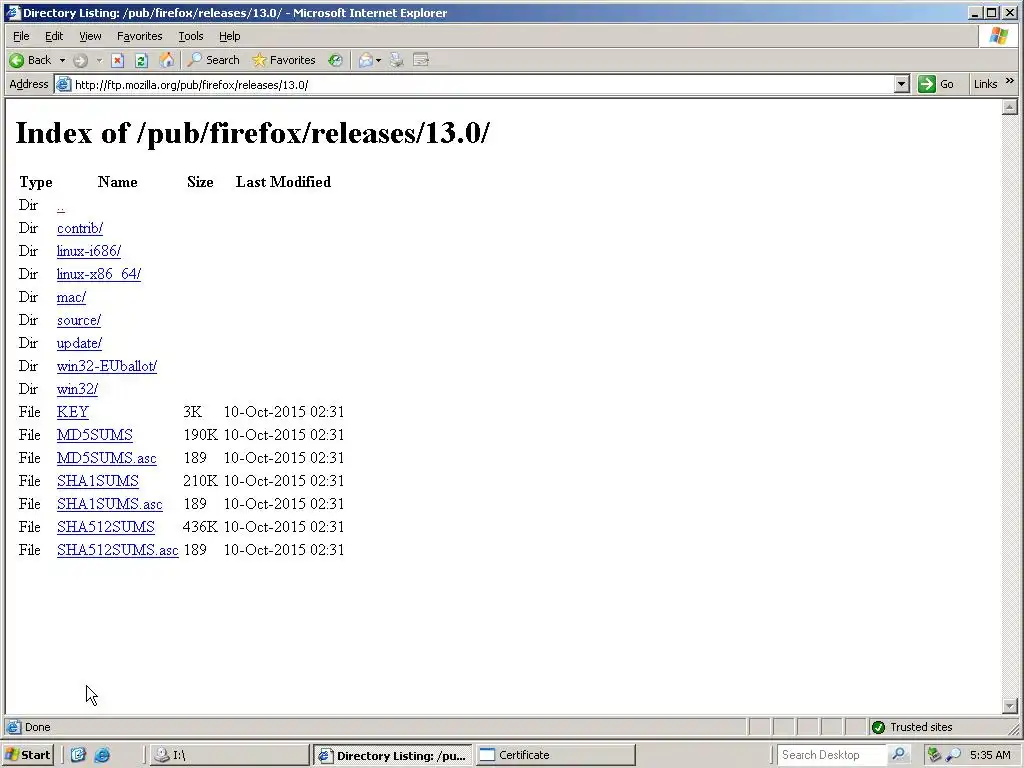Open the linux-i686/ directory link
The width and height of the screenshot is (1024, 768).
click(89, 251)
